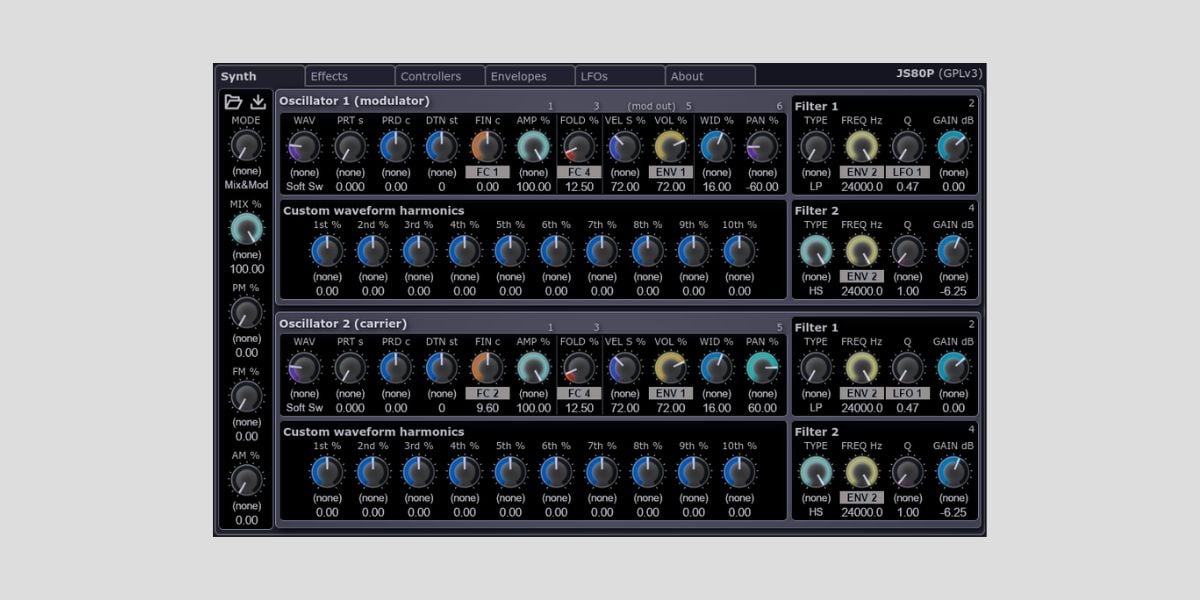
Task: Click the 9.60 FIN value in Oscillator 2
Action: tap(487, 407)
